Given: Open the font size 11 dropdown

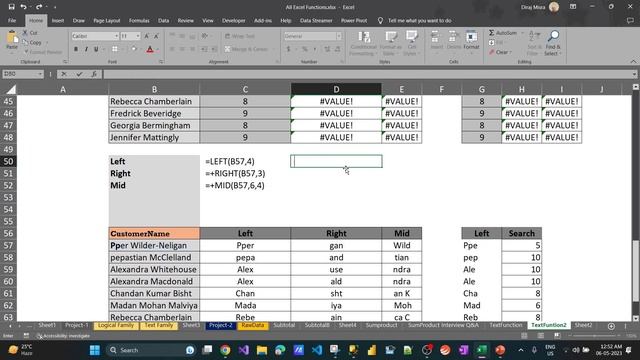Looking at the screenshot, I should 138,36.
